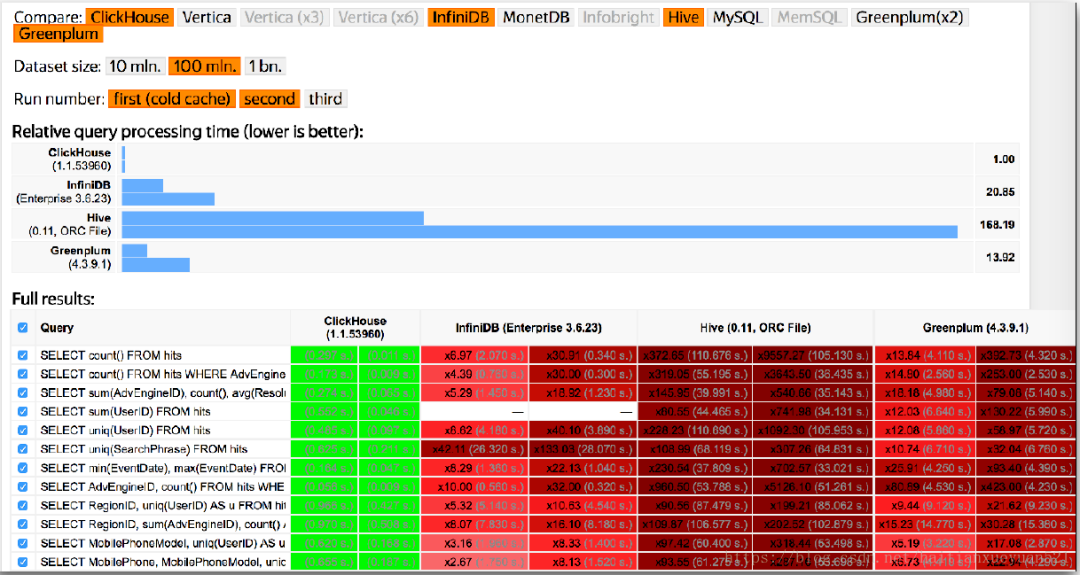Uncheck the SELECT count() FROM hits row
The height and width of the screenshot is (575, 1080).
[x=23, y=355]
